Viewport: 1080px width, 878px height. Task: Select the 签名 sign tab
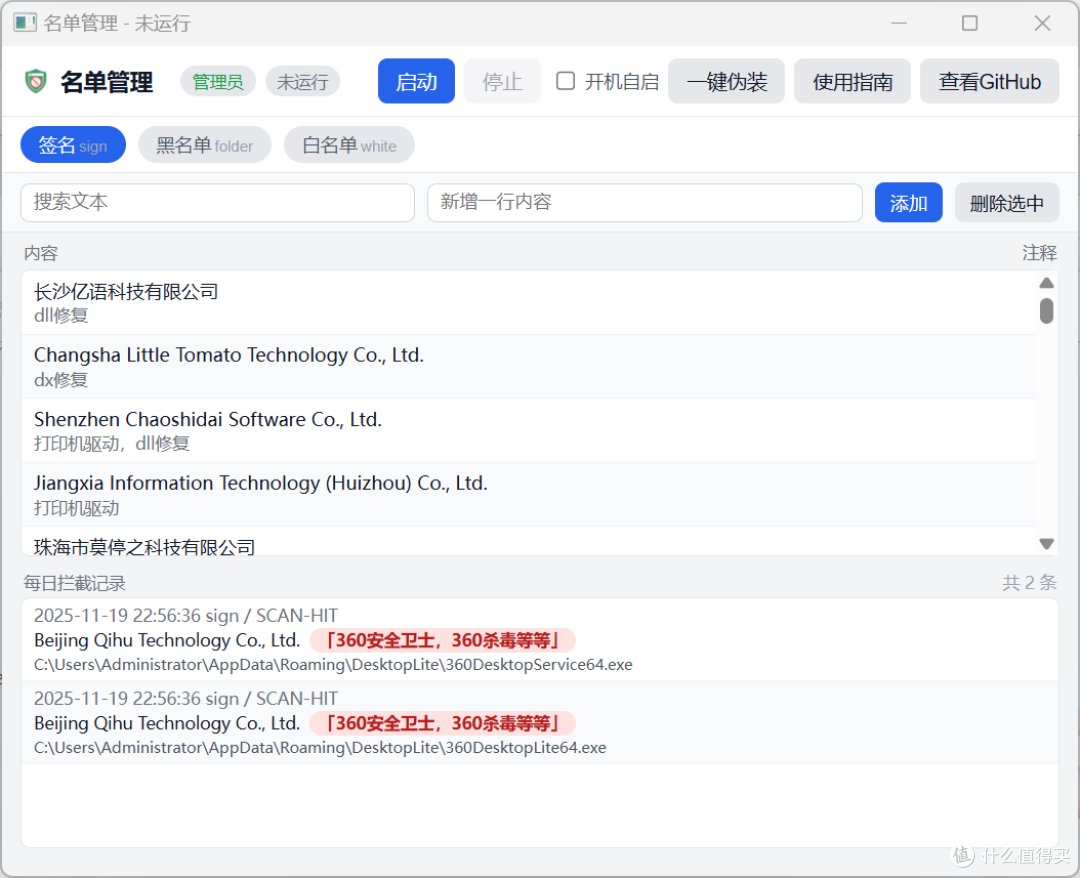point(73,145)
